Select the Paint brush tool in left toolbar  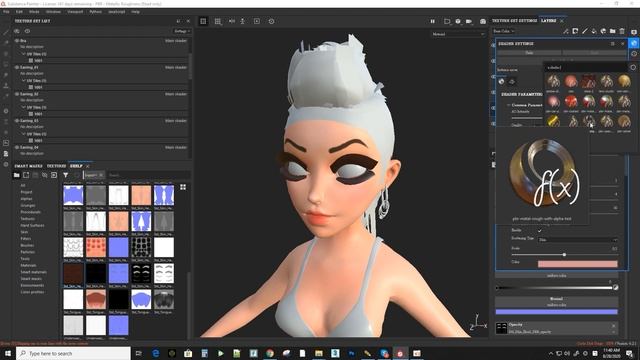tap(6, 32)
